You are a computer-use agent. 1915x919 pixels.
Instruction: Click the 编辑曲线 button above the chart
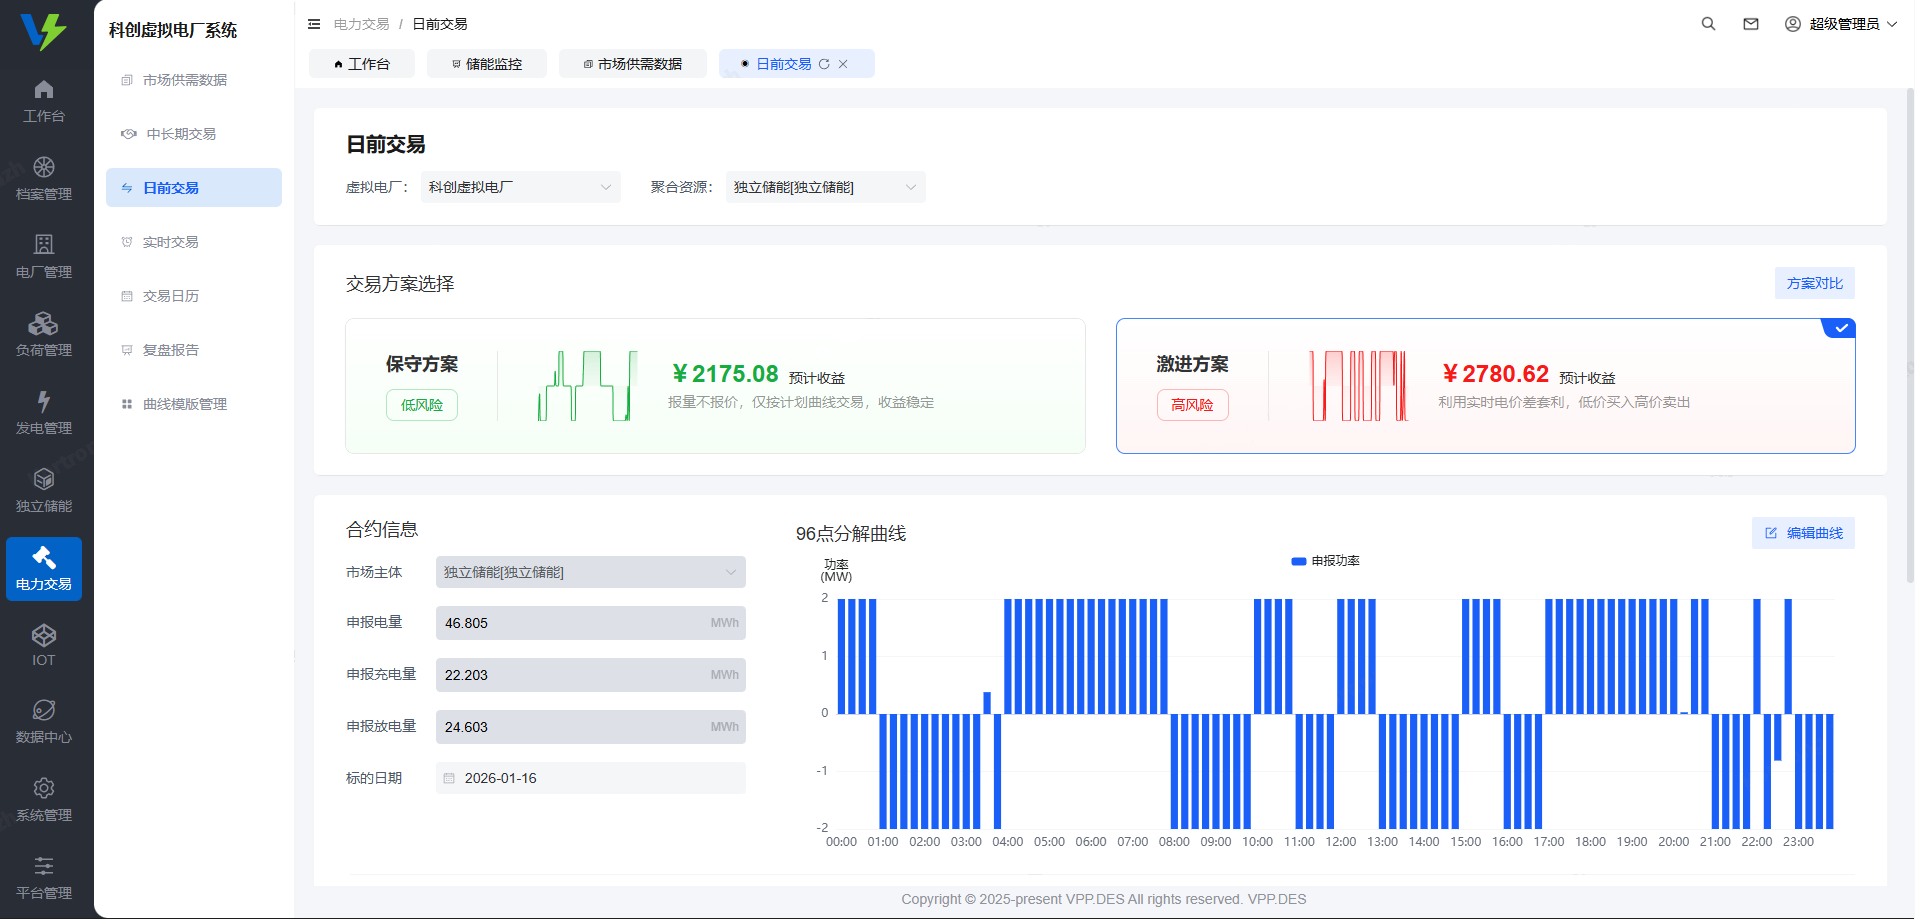[1803, 532]
